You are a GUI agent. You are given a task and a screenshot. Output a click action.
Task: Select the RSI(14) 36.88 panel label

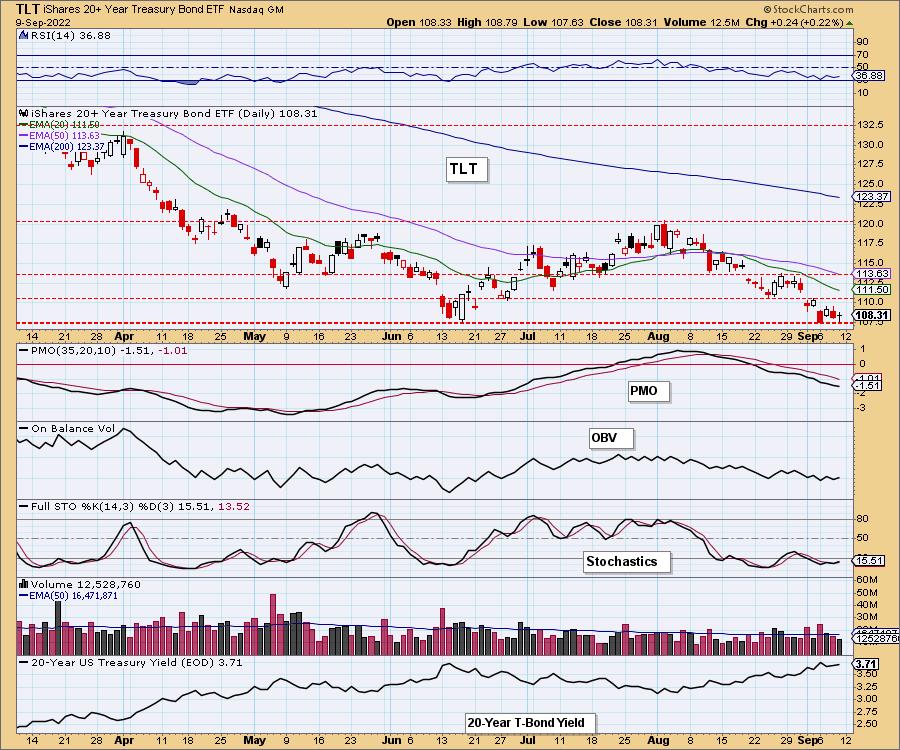tap(70, 35)
